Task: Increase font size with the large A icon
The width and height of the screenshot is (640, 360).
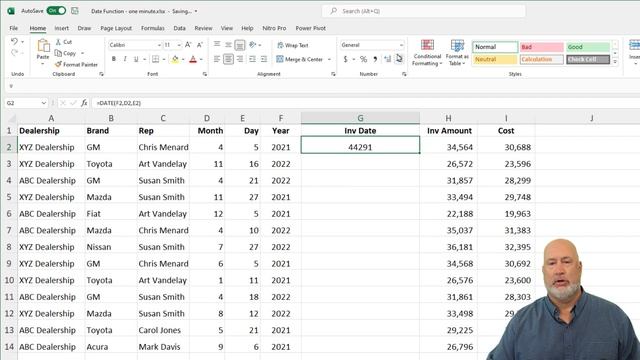Action: [x=188, y=45]
